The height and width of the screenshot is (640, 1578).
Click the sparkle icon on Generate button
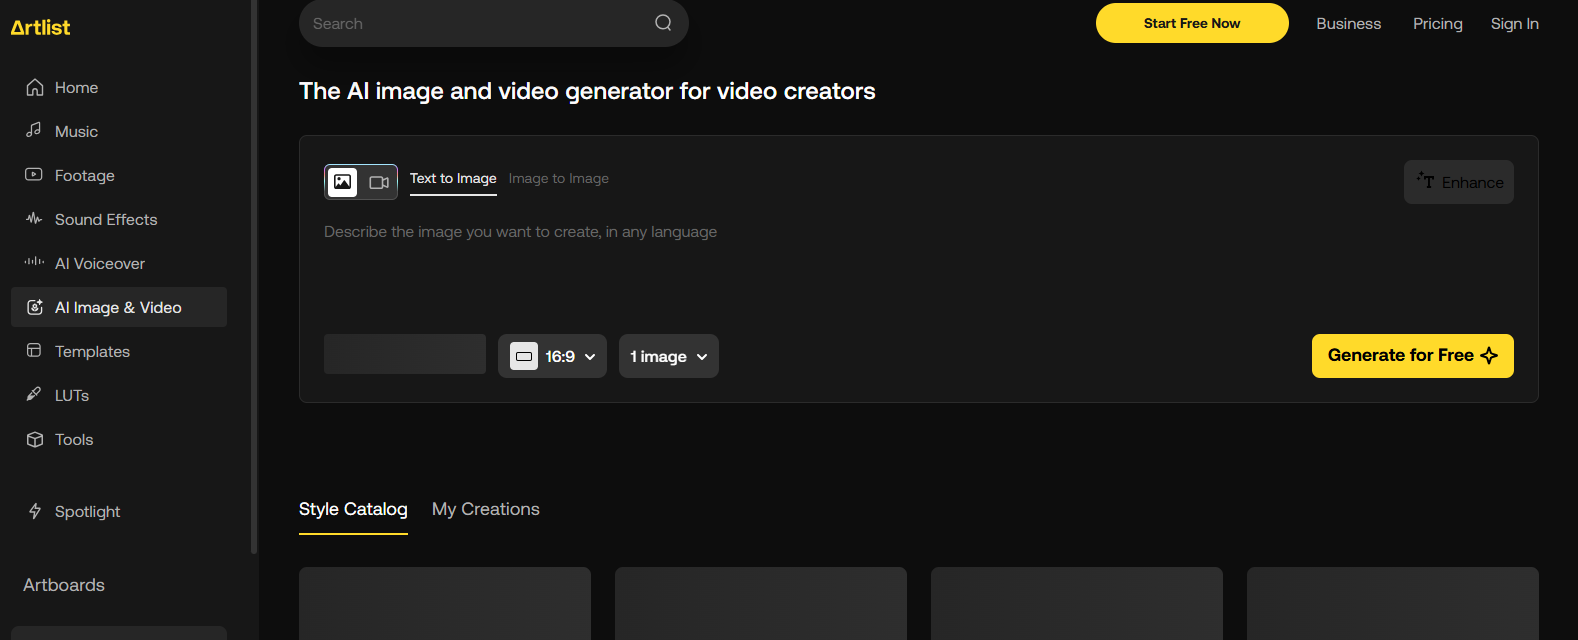click(1489, 356)
